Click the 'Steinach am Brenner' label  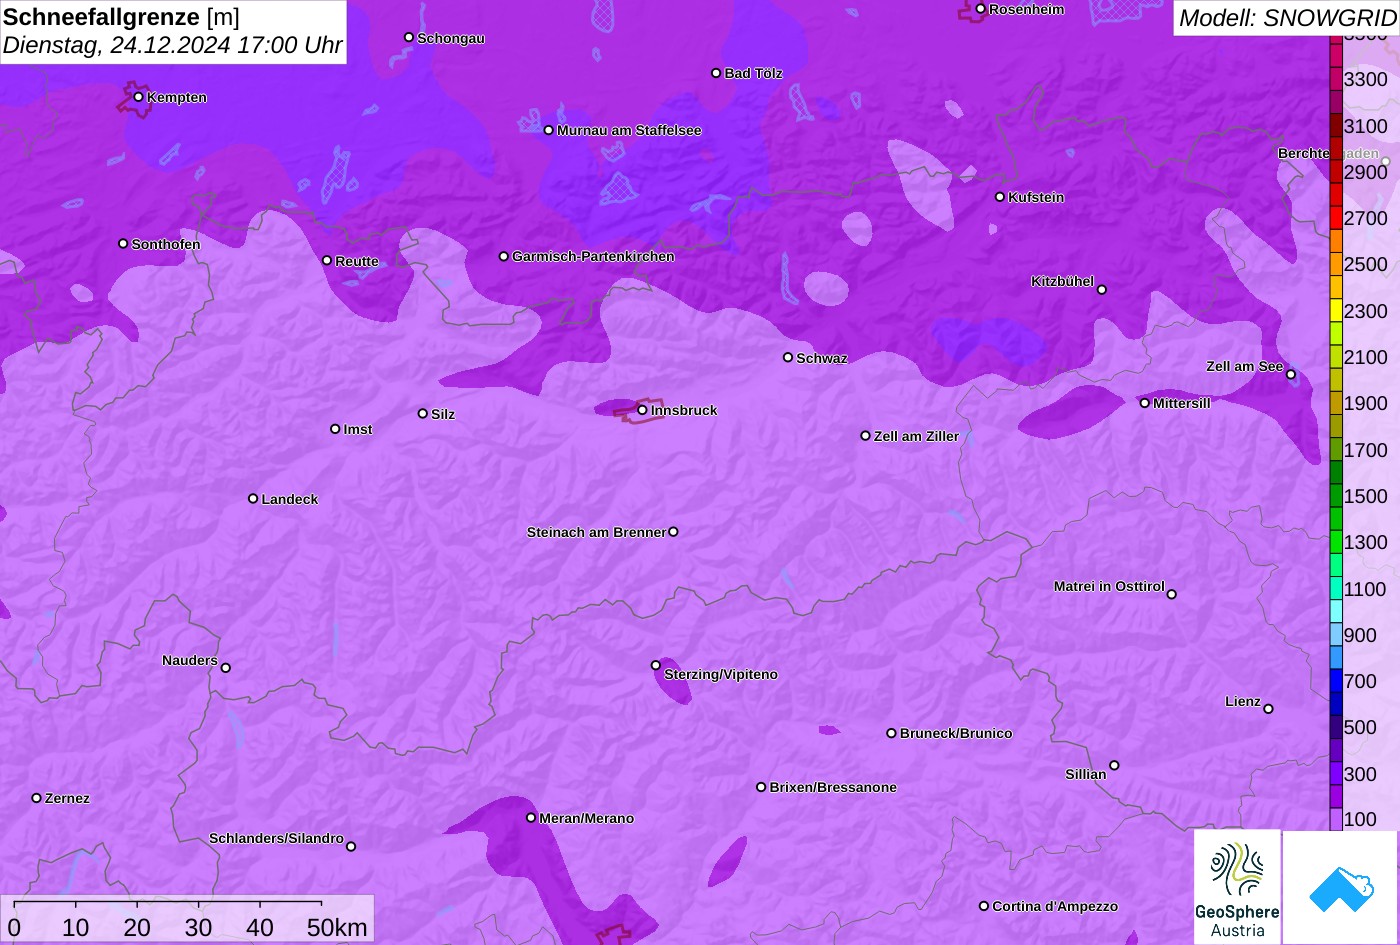point(596,532)
